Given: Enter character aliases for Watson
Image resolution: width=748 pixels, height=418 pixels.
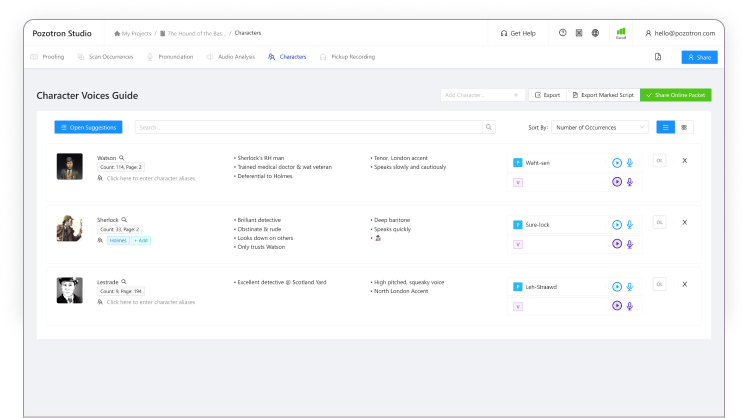Looking at the screenshot, I should click(x=151, y=178).
